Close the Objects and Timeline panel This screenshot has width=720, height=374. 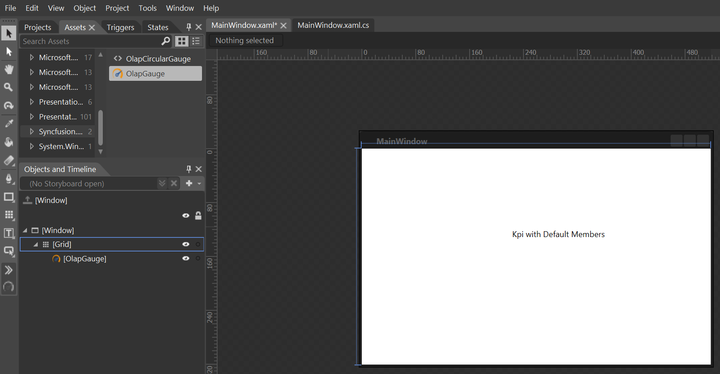click(x=198, y=169)
